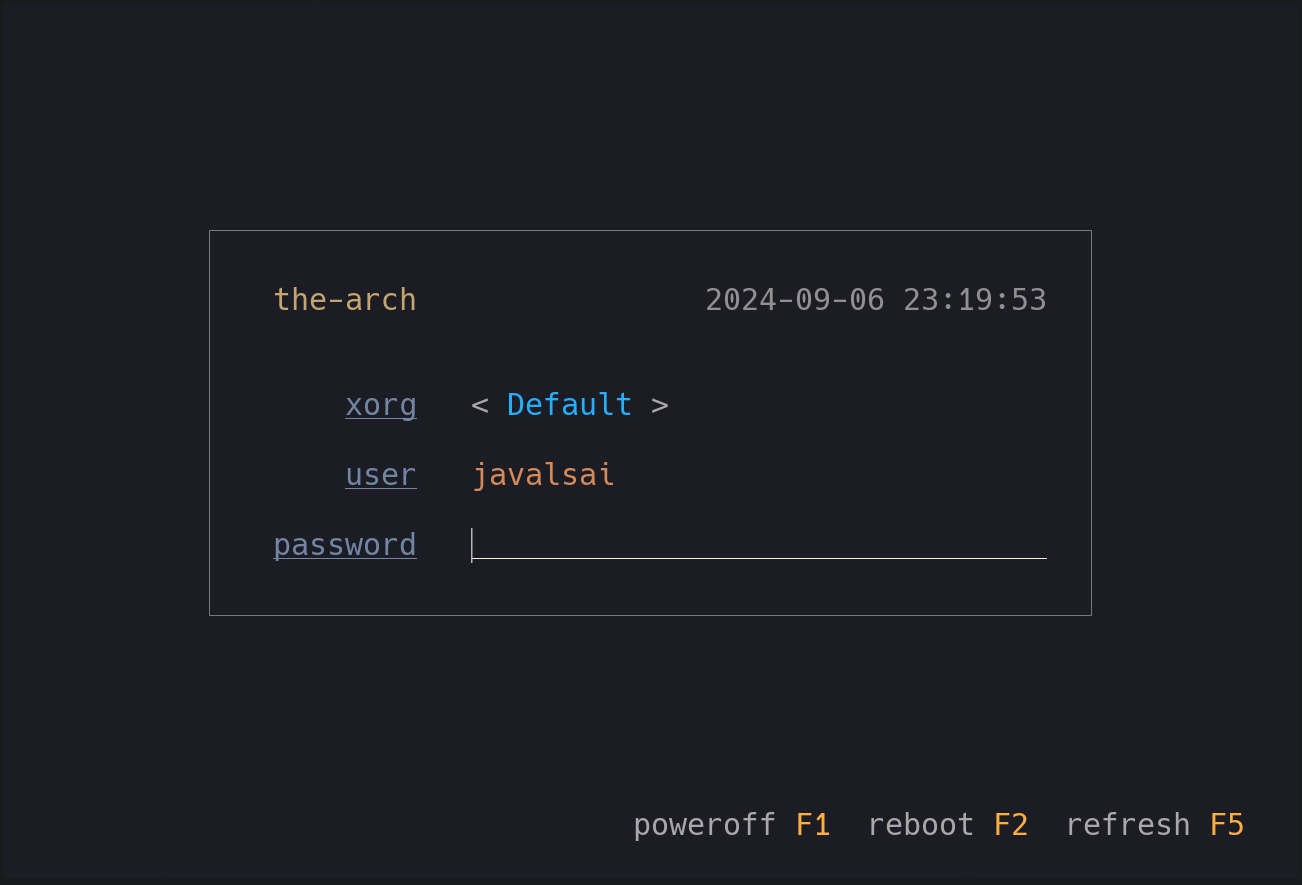Image resolution: width=1302 pixels, height=885 pixels.
Task: Click the date and time display
Action: pyautogui.click(x=876, y=300)
